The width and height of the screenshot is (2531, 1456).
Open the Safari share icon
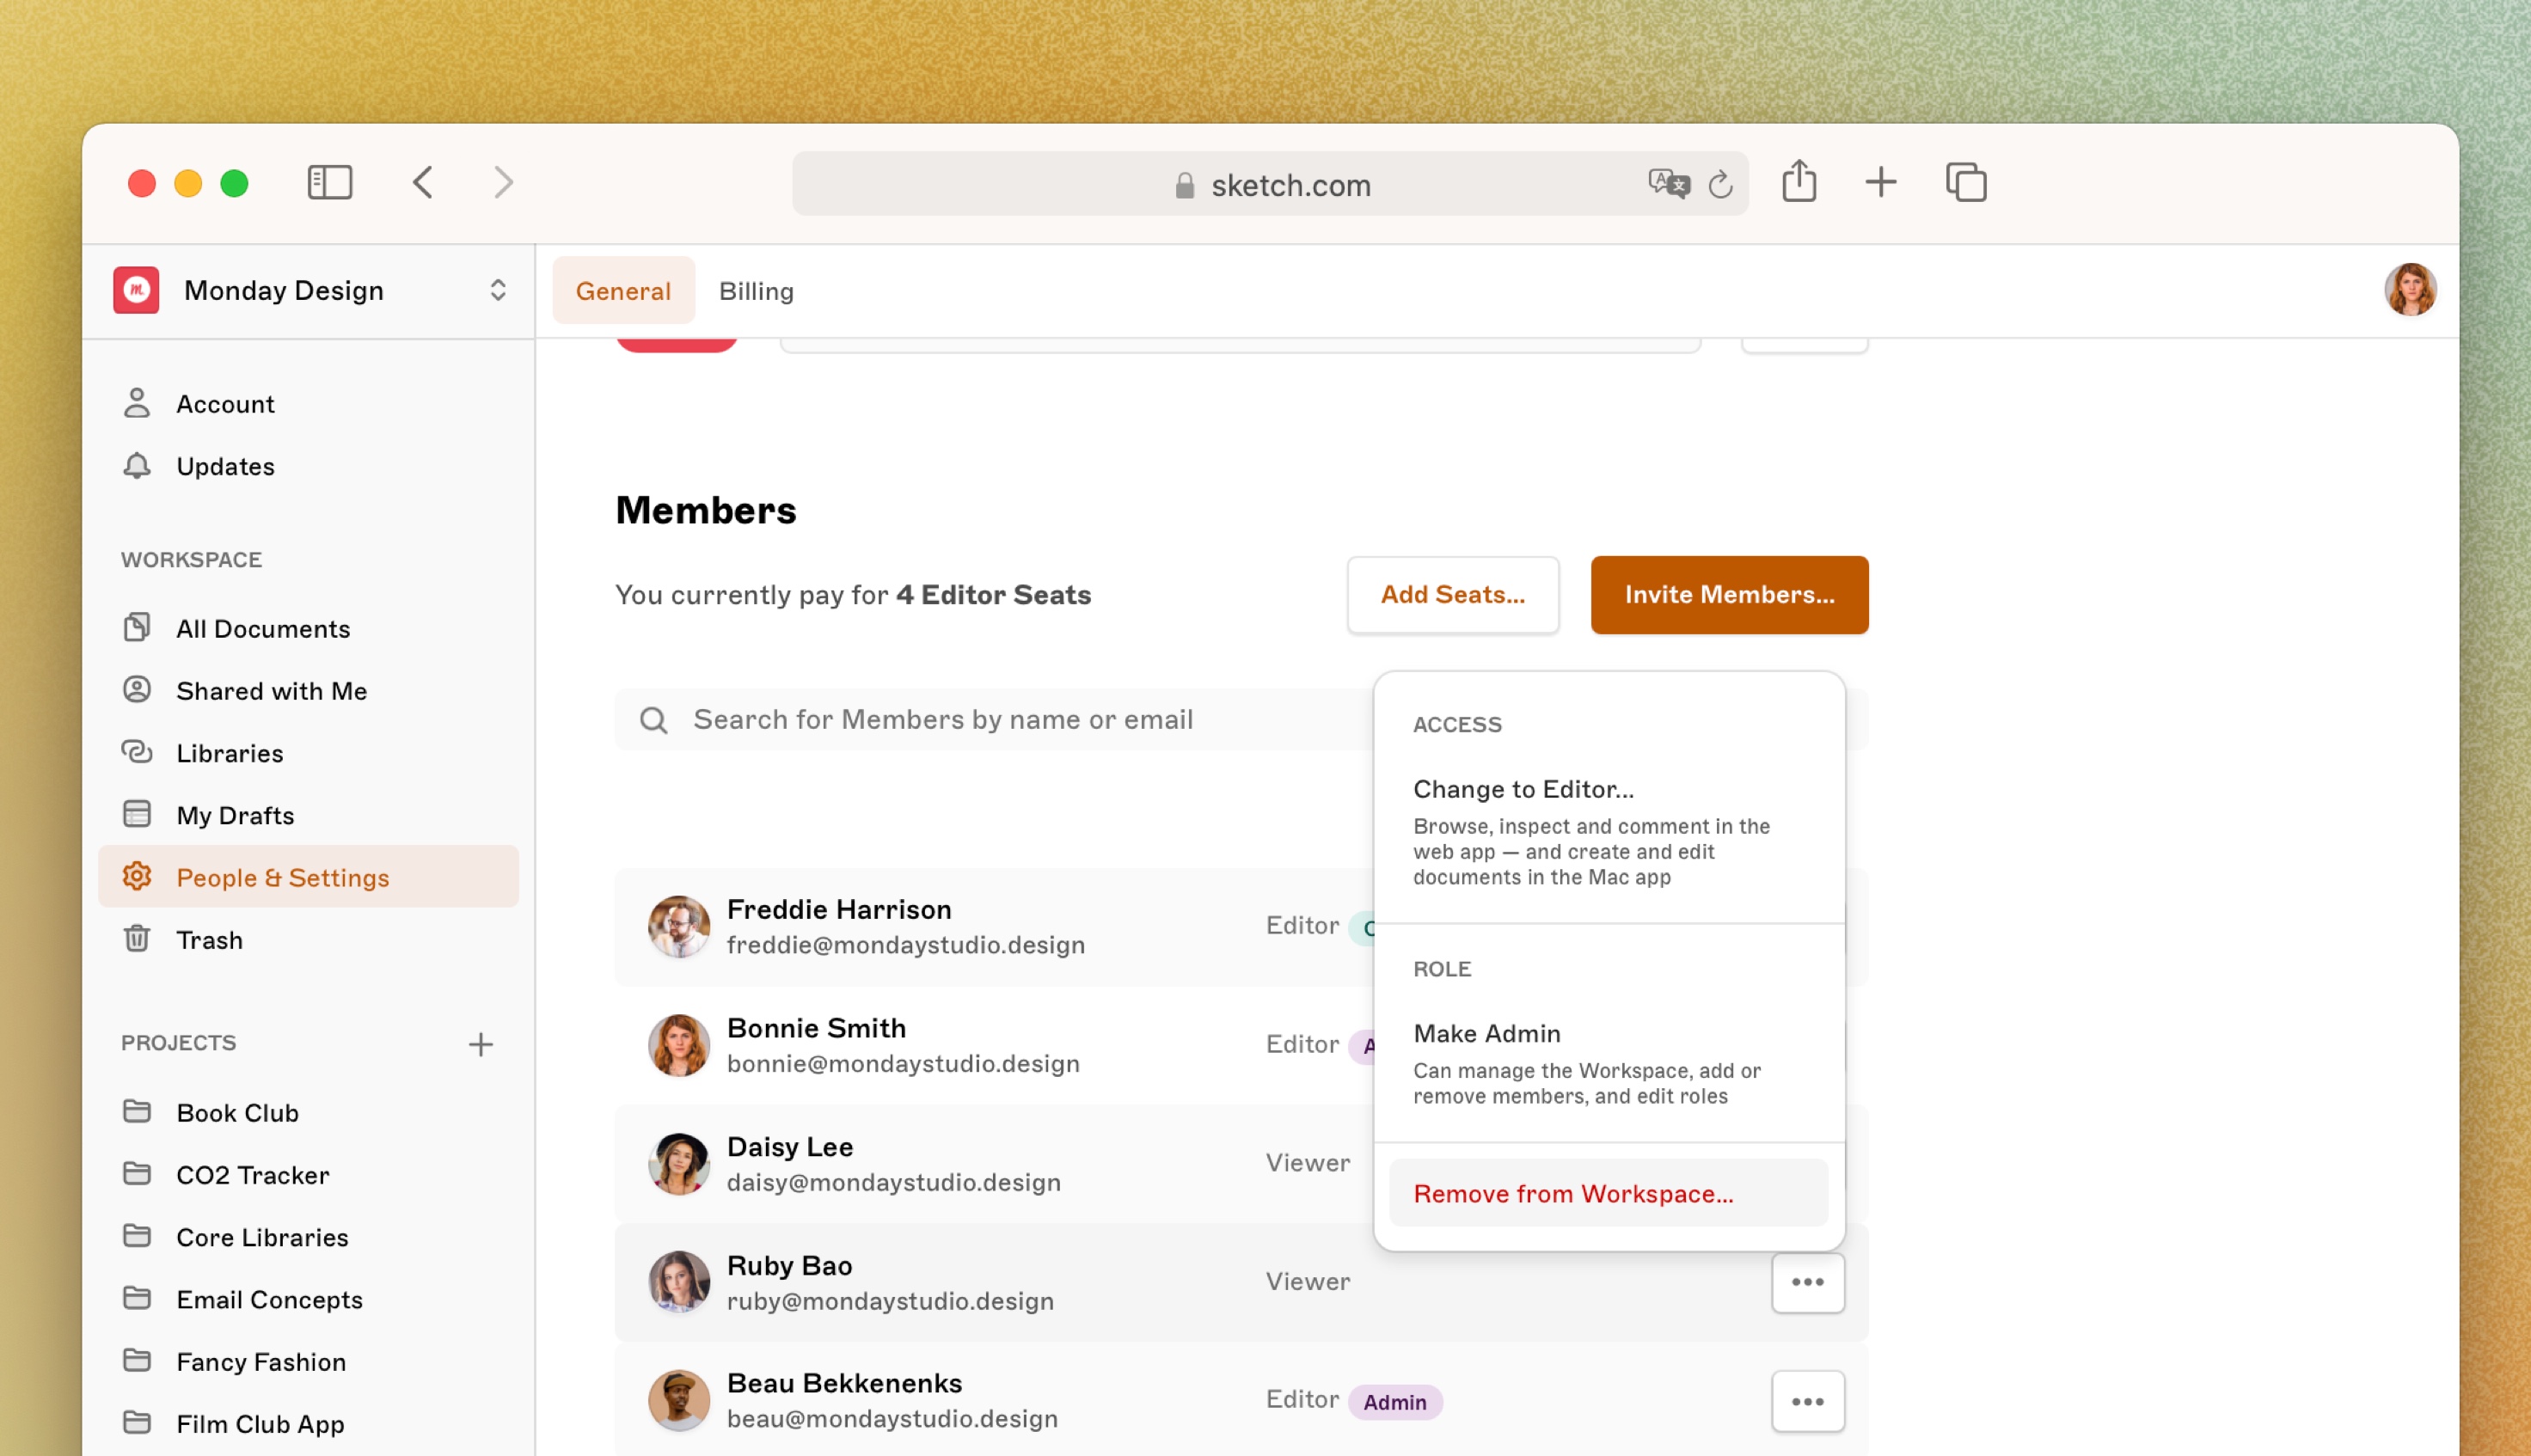point(1798,181)
